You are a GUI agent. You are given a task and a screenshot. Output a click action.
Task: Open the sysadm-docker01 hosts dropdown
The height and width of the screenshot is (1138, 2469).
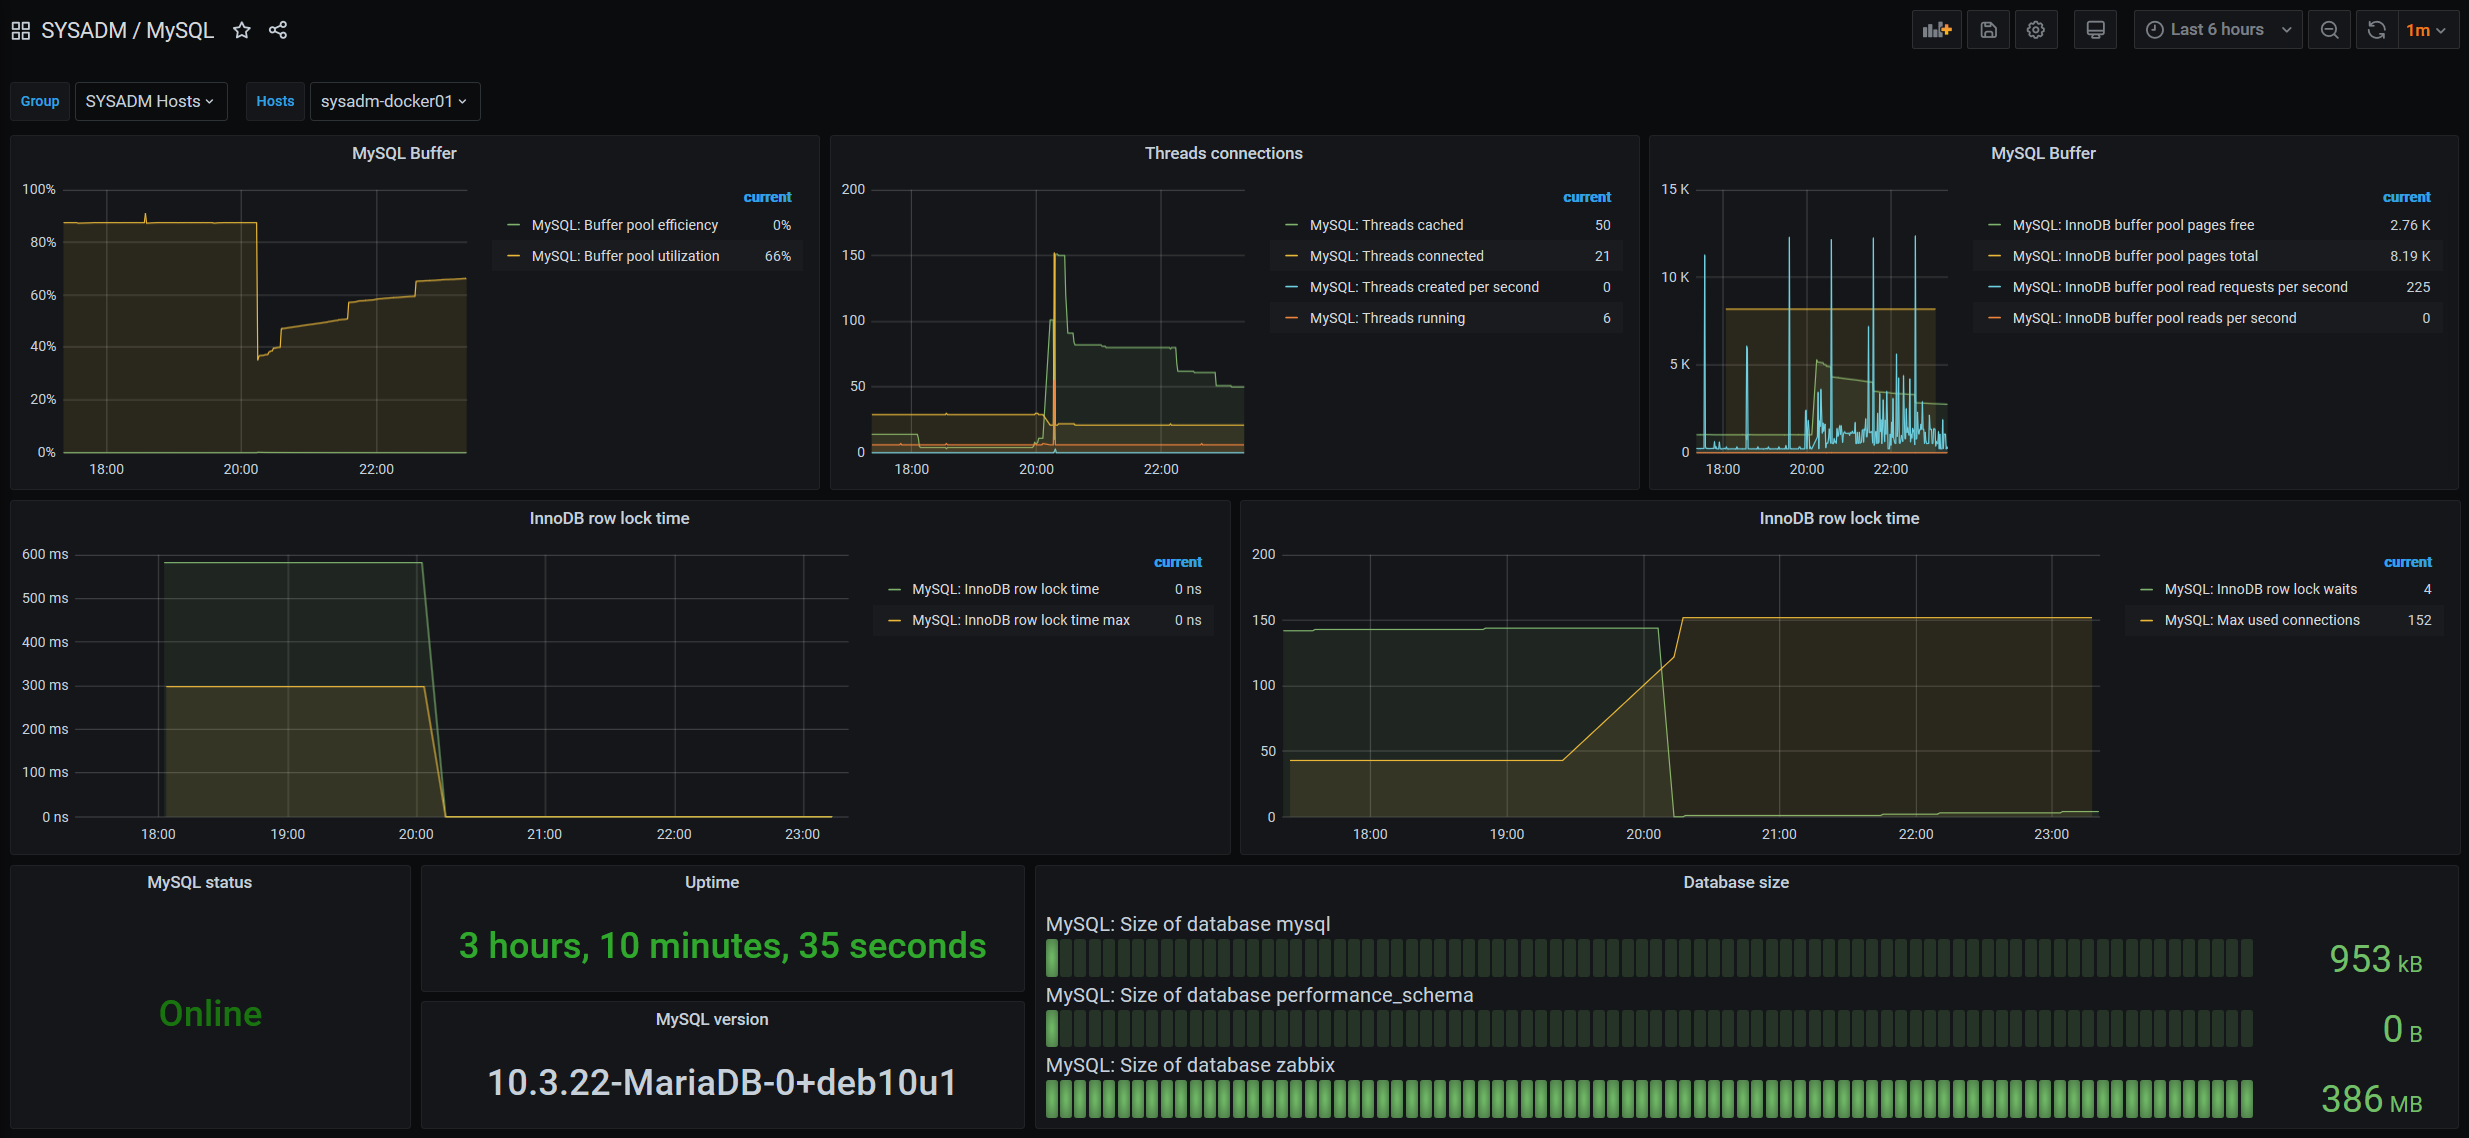tap(394, 101)
